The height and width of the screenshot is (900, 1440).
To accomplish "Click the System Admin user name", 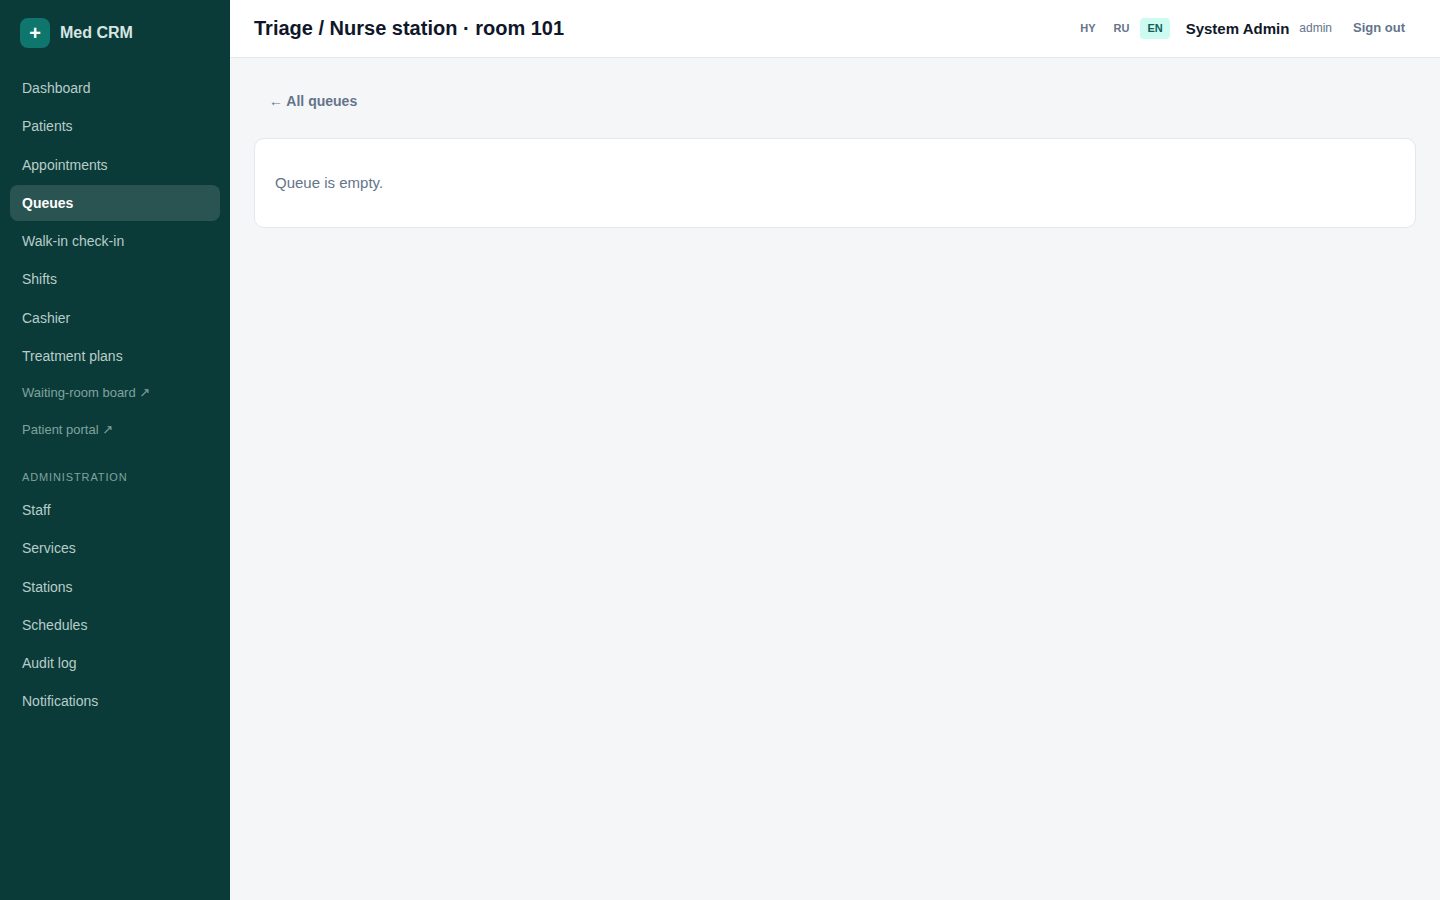I will 1237,29.
